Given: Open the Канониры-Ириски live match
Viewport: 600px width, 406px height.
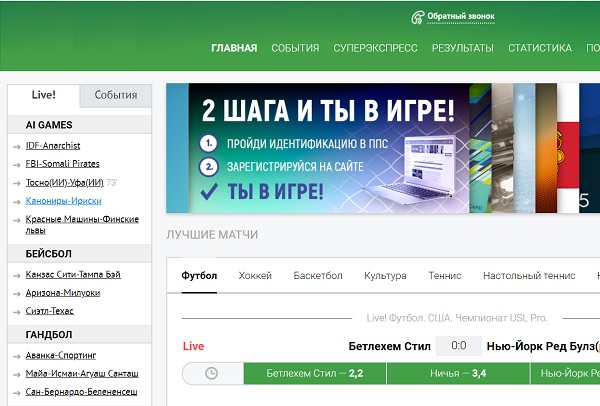Looking at the screenshot, I should pyautogui.click(x=64, y=201).
